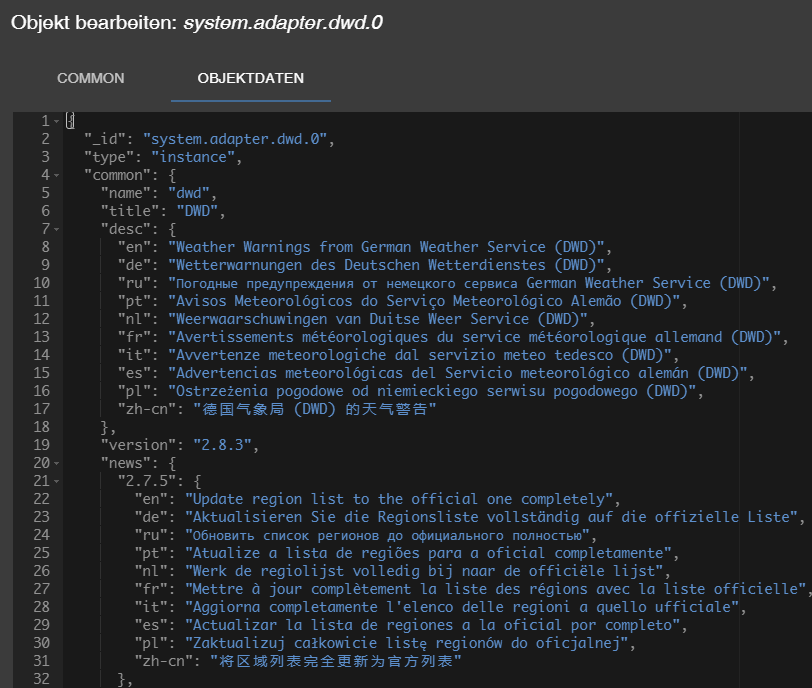Click the Italian text "Avvertenze meteorologiche"
The height and width of the screenshot is (688, 812).
tap(281, 355)
